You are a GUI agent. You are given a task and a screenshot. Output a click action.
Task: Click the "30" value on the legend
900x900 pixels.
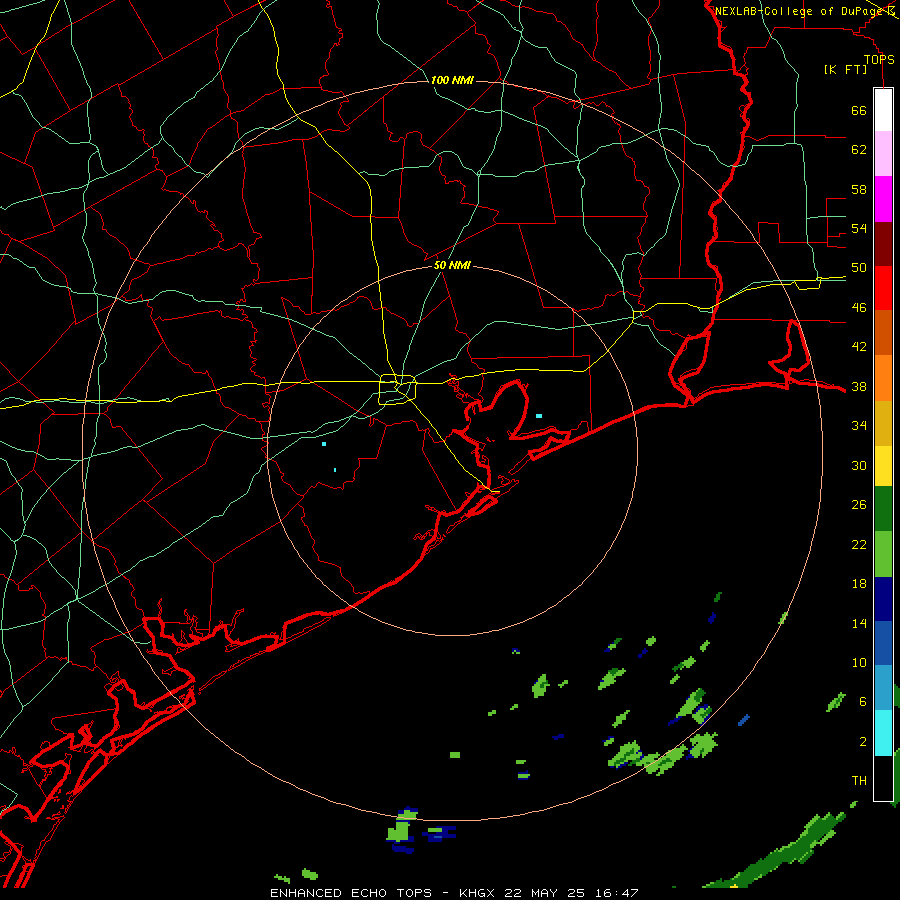(x=859, y=465)
